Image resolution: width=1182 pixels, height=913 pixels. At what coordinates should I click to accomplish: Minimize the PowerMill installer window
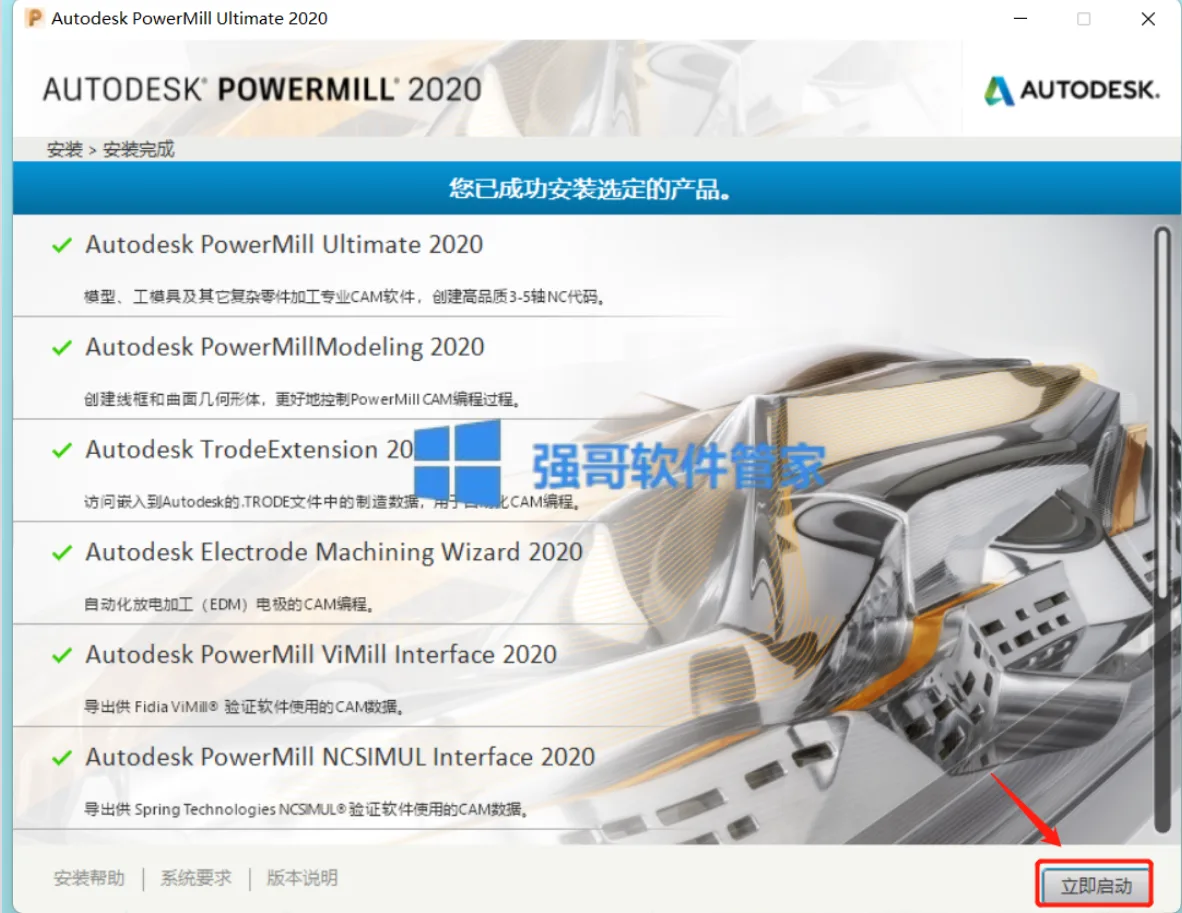click(x=1021, y=19)
